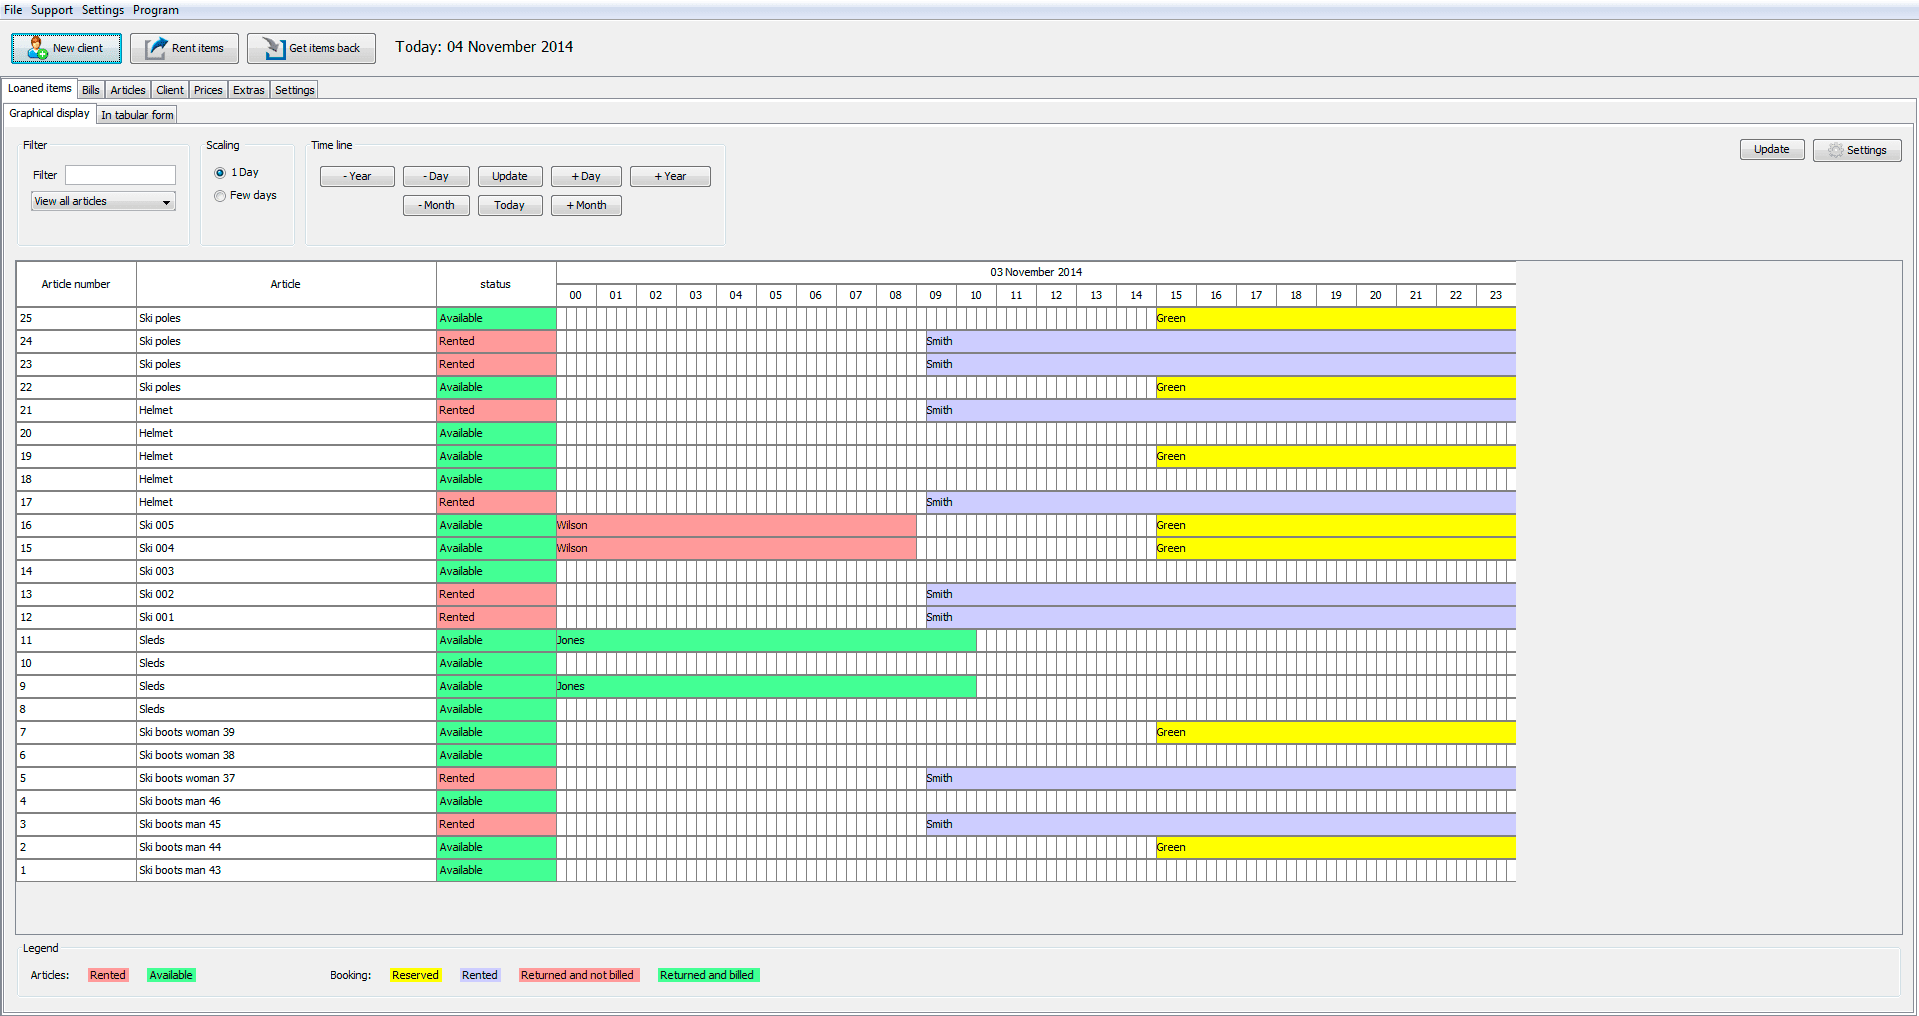Switch to the Bills tab
This screenshot has width=1919, height=1016.
coord(91,90)
